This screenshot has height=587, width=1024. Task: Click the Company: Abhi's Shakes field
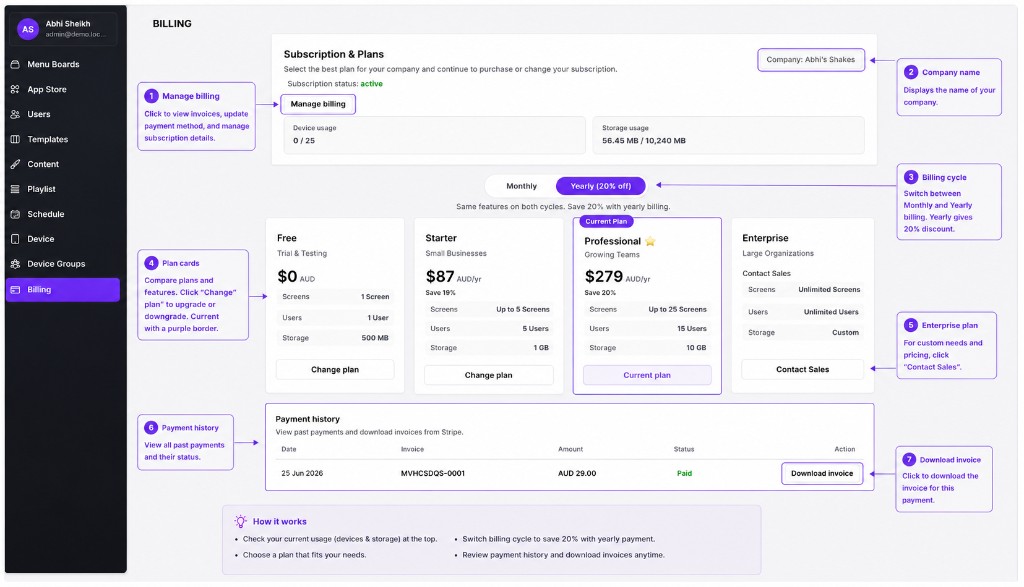pyautogui.click(x=810, y=59)
